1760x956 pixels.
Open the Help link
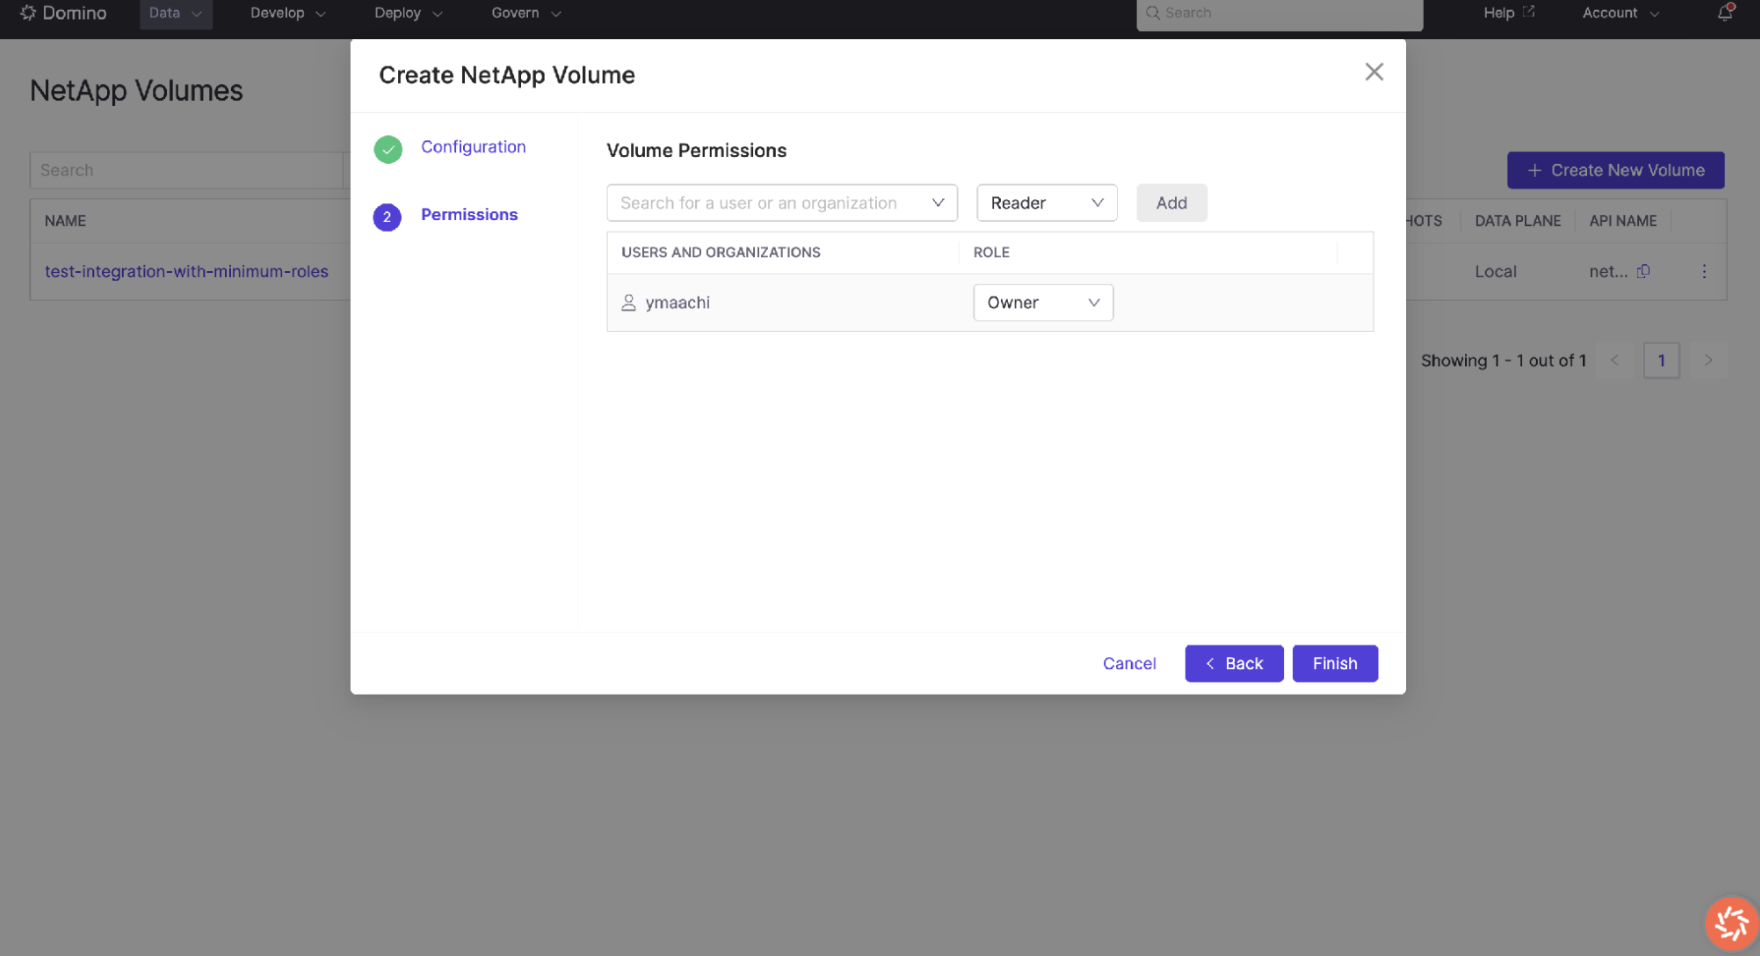tap(1508, 13)
